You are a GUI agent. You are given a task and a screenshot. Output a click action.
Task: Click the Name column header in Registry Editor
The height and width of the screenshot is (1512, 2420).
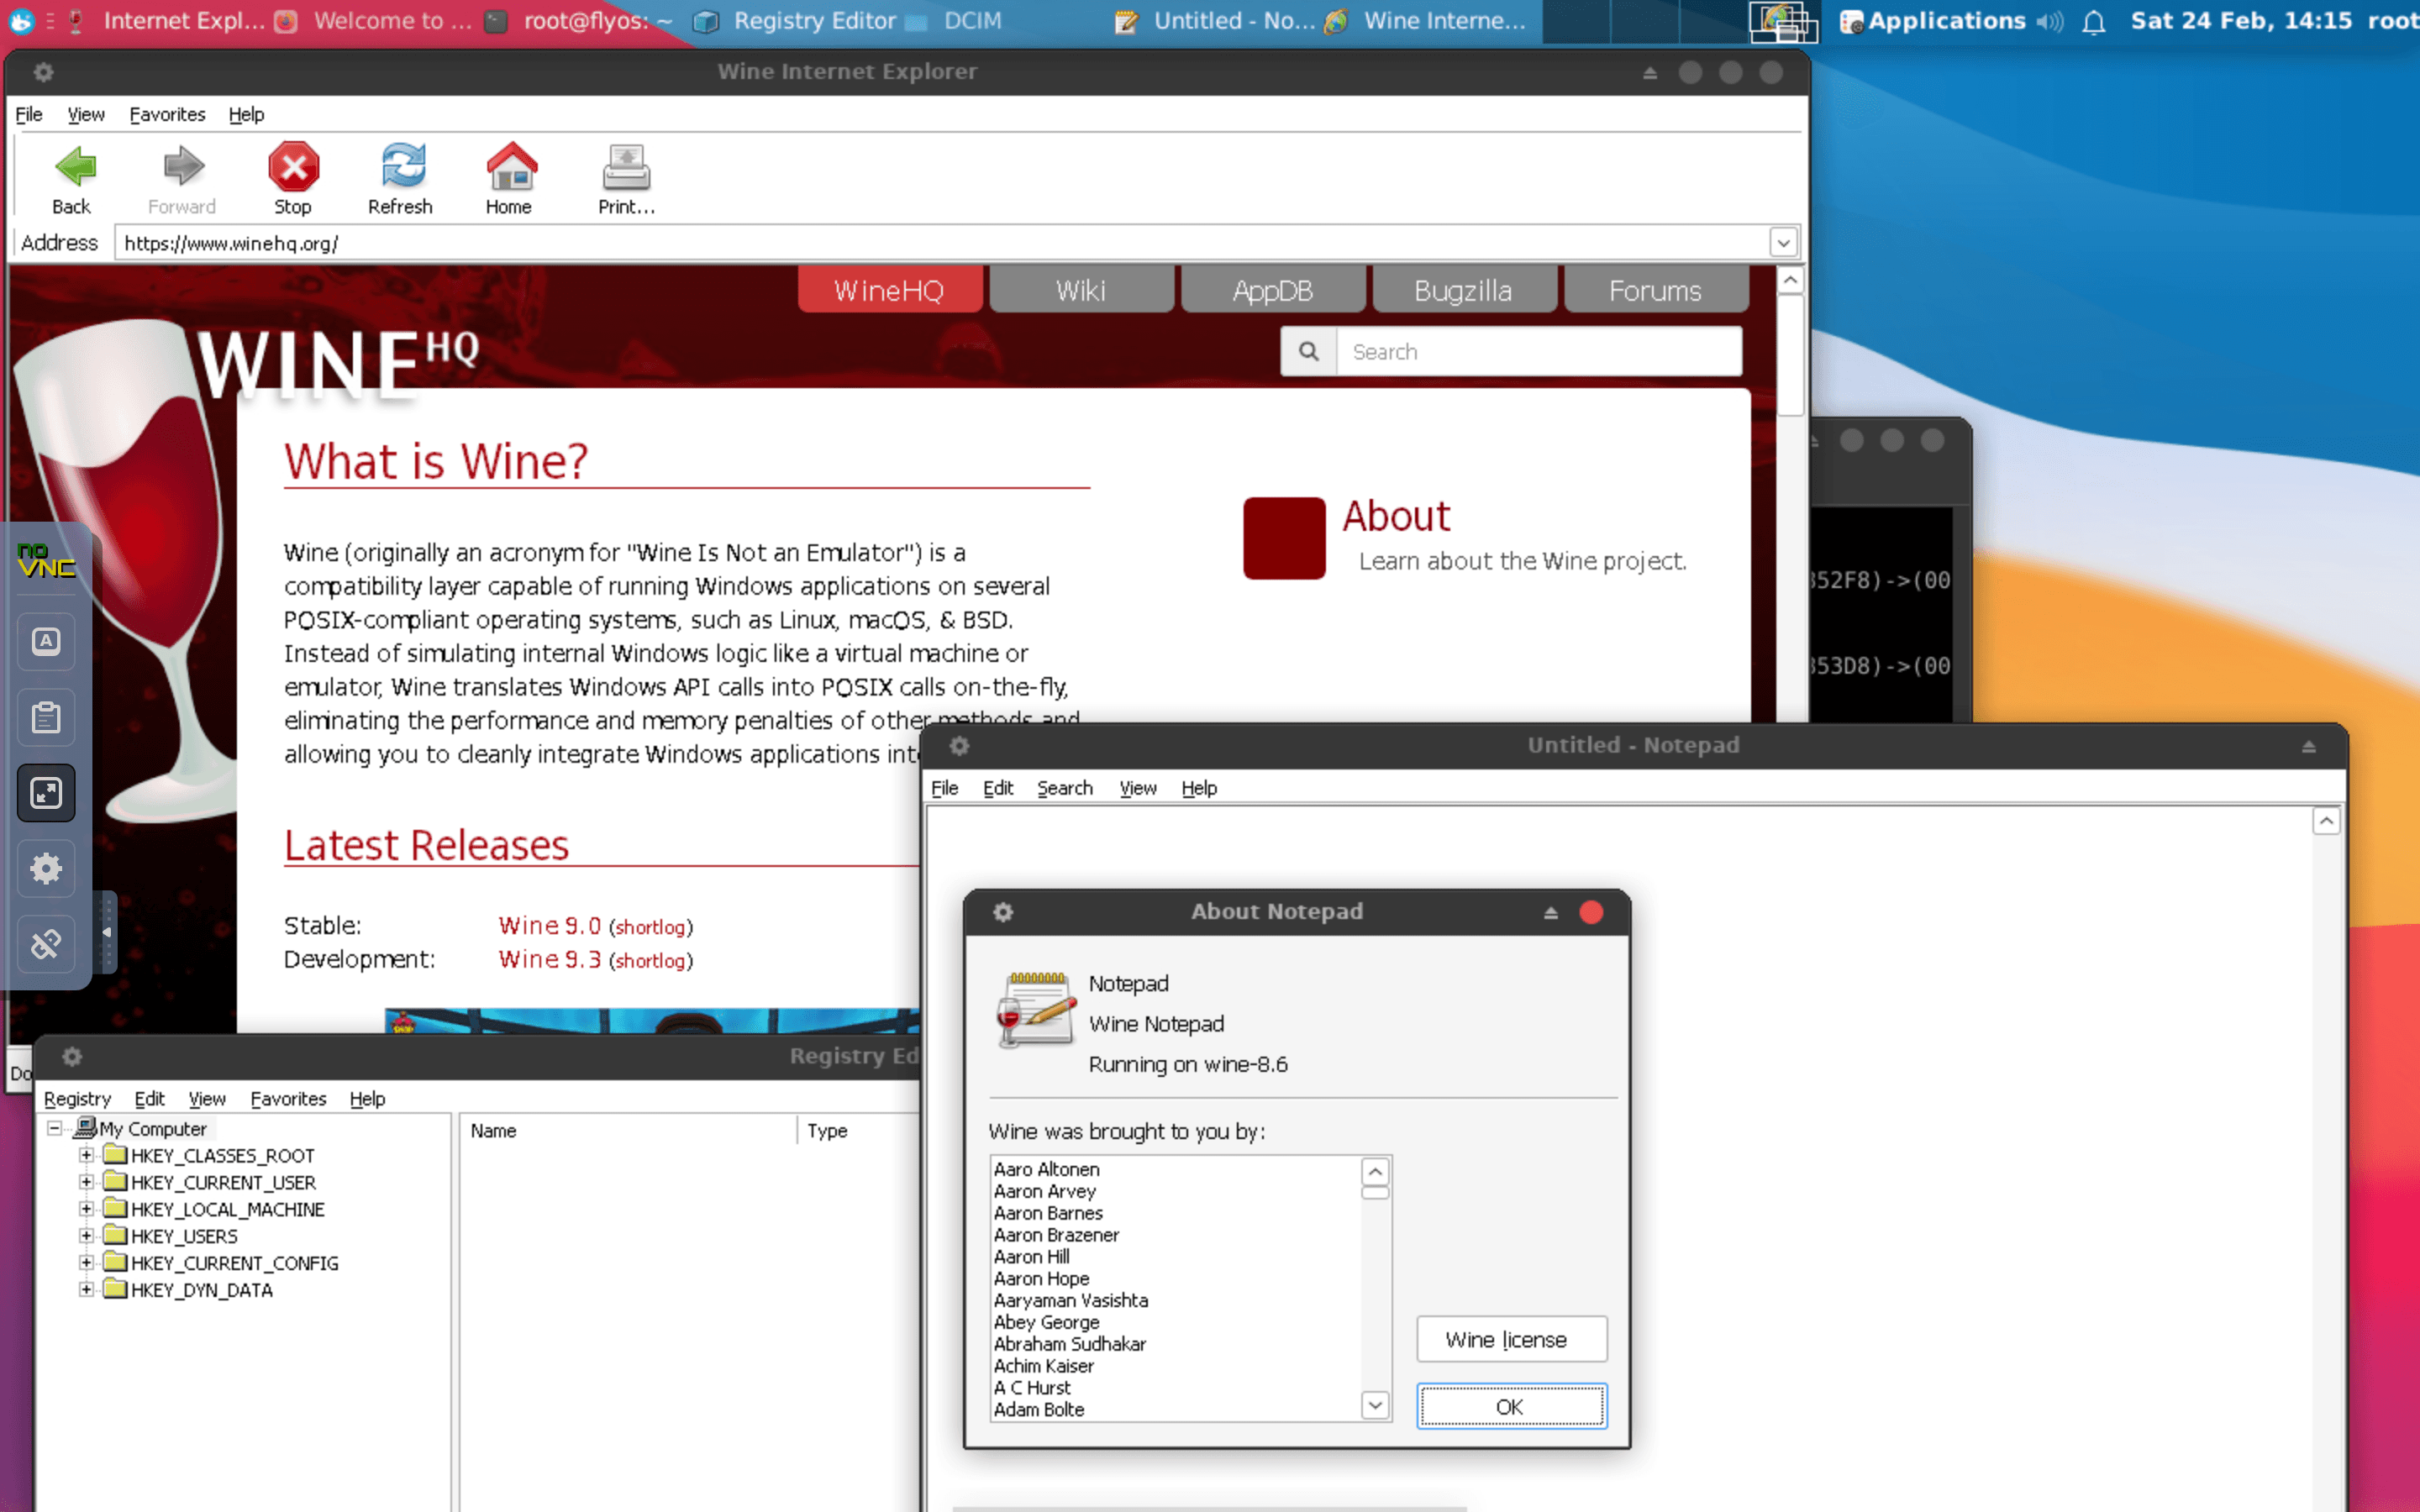click(628, 1130)
